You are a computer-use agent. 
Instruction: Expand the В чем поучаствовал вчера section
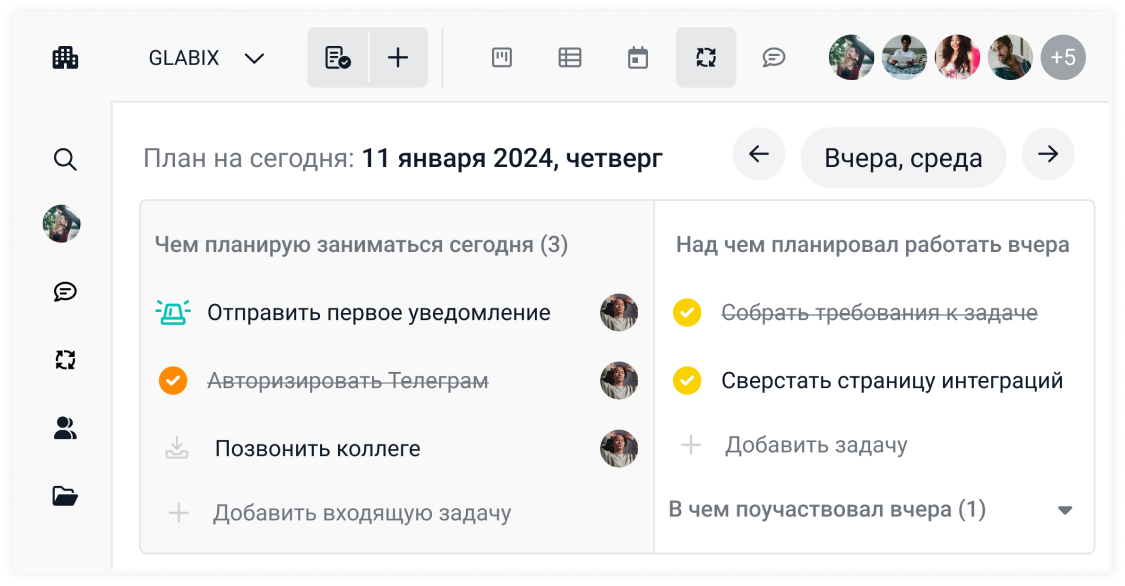point(1065,510)
